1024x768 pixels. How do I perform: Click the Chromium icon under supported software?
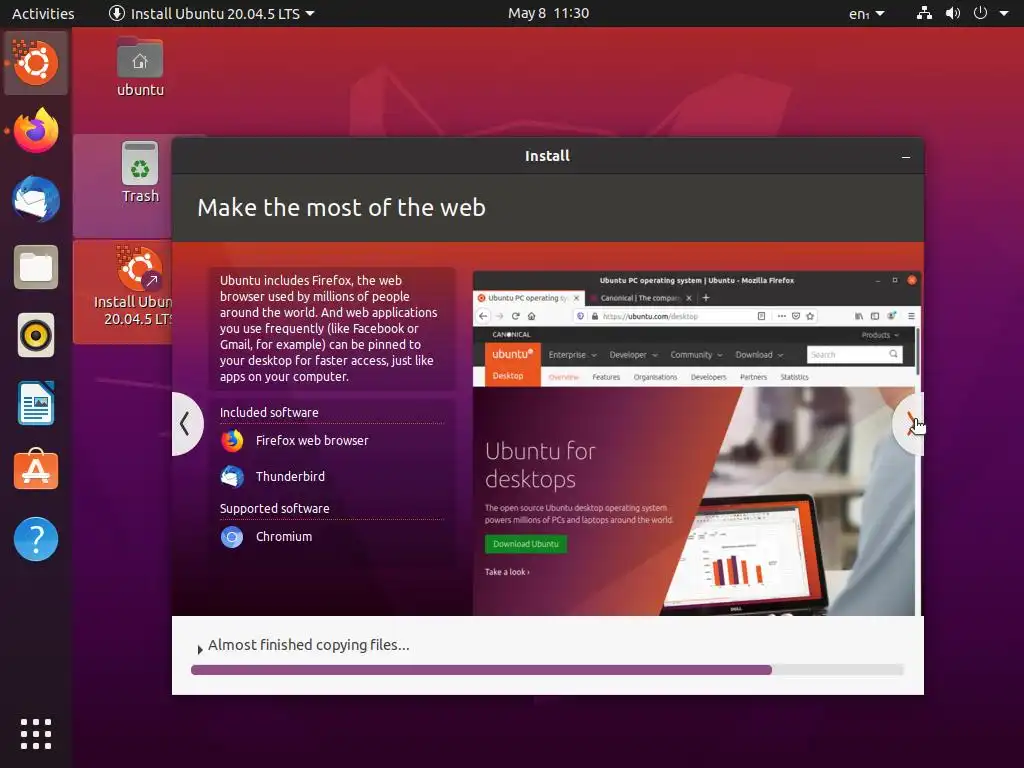(x=232, y=537)
